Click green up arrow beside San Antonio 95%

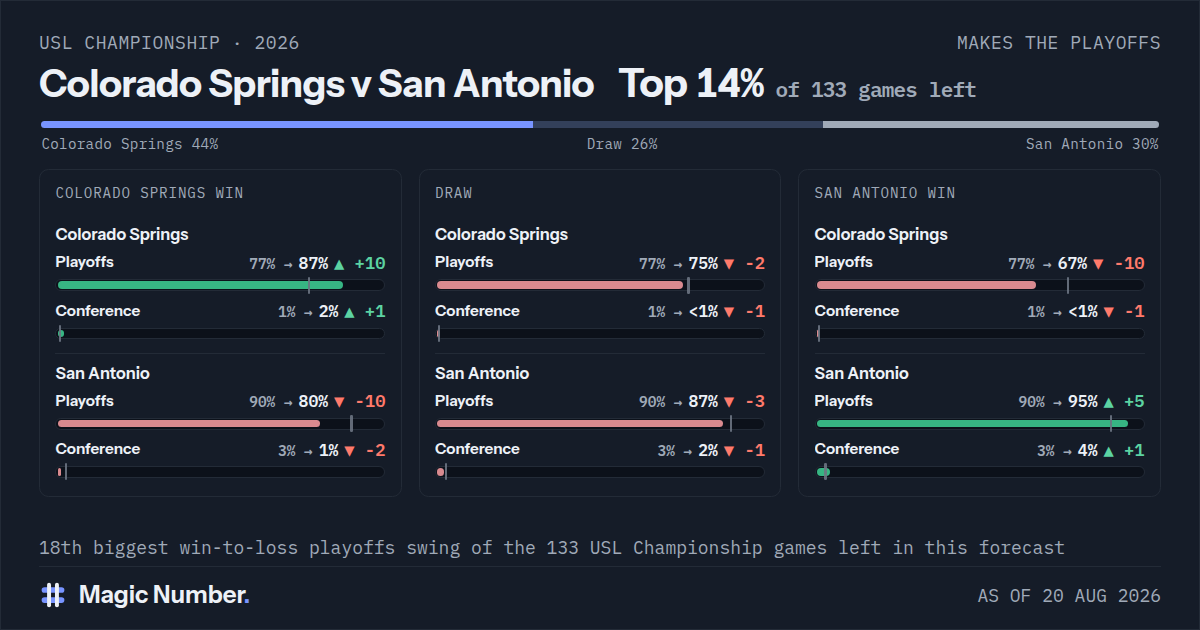tap(1108, 402)
